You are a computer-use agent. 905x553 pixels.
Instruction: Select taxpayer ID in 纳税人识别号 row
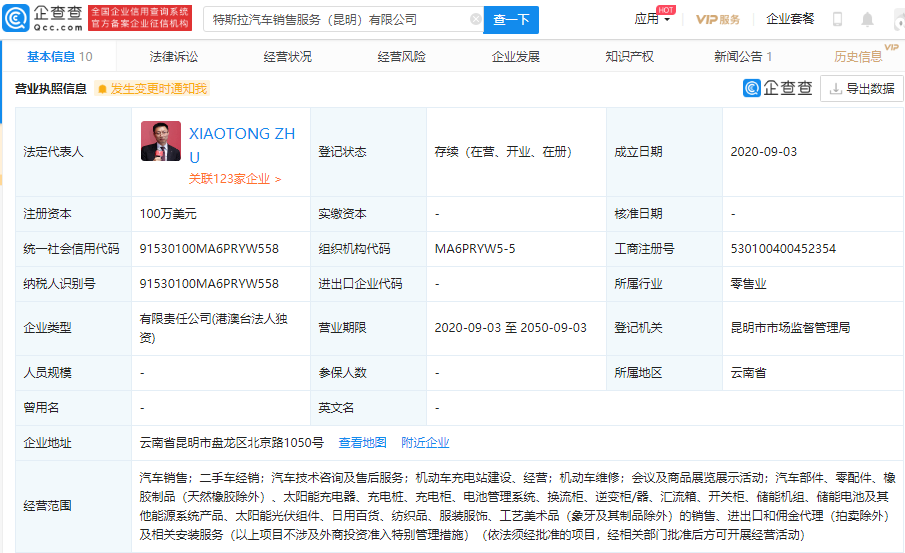coord(209,284)
